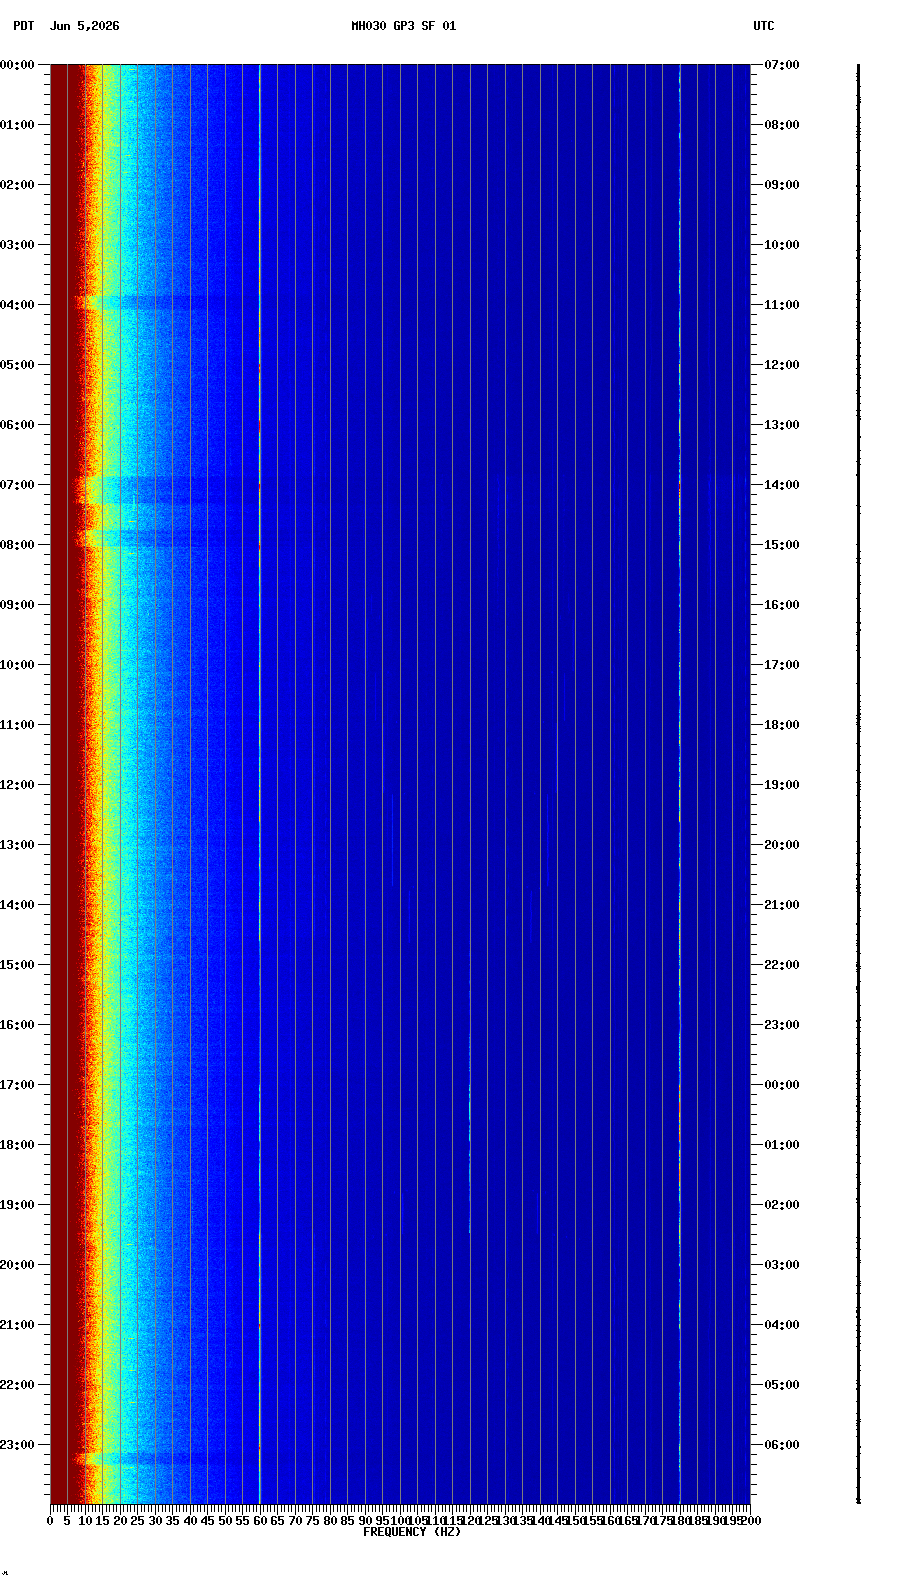The image size is (902, 1584).
Task: Click the PDT time label '14:00'
Action: 17,905
